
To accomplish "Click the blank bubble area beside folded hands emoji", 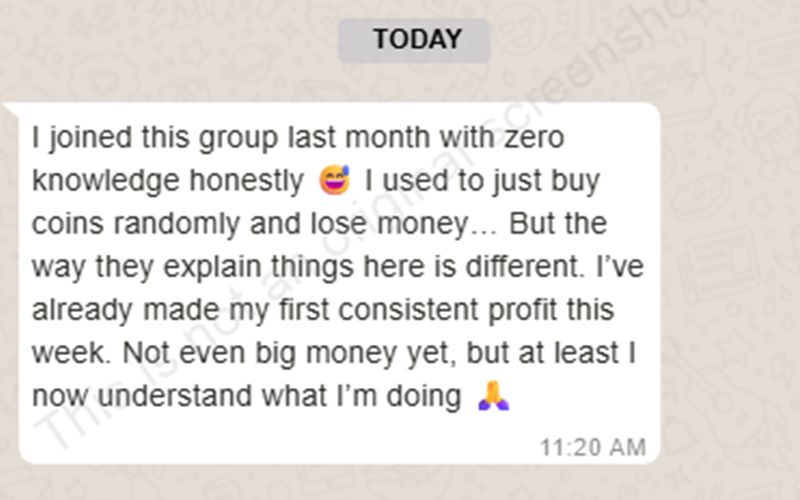I will (580, 397).
